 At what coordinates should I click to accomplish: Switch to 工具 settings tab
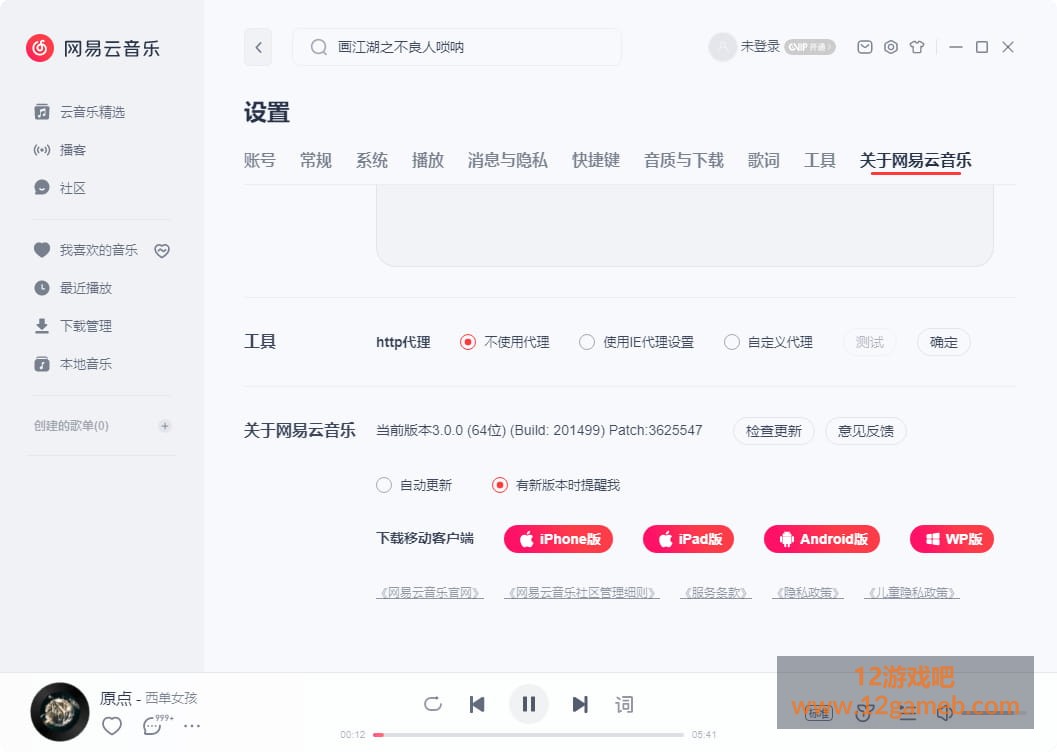820,160
